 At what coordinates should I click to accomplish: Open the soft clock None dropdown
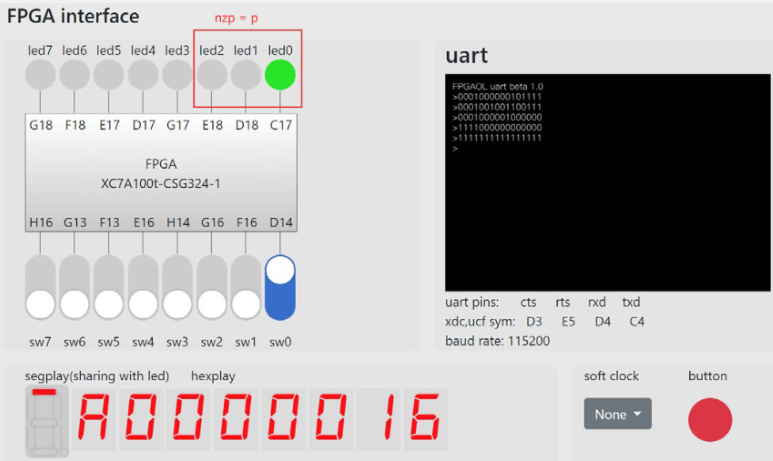618,414
